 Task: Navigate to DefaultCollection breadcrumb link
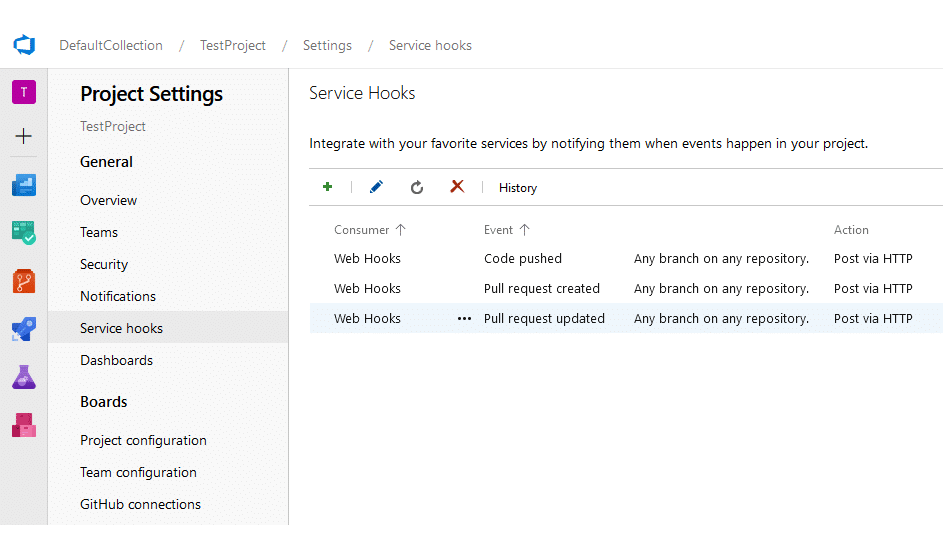[111, 45]
